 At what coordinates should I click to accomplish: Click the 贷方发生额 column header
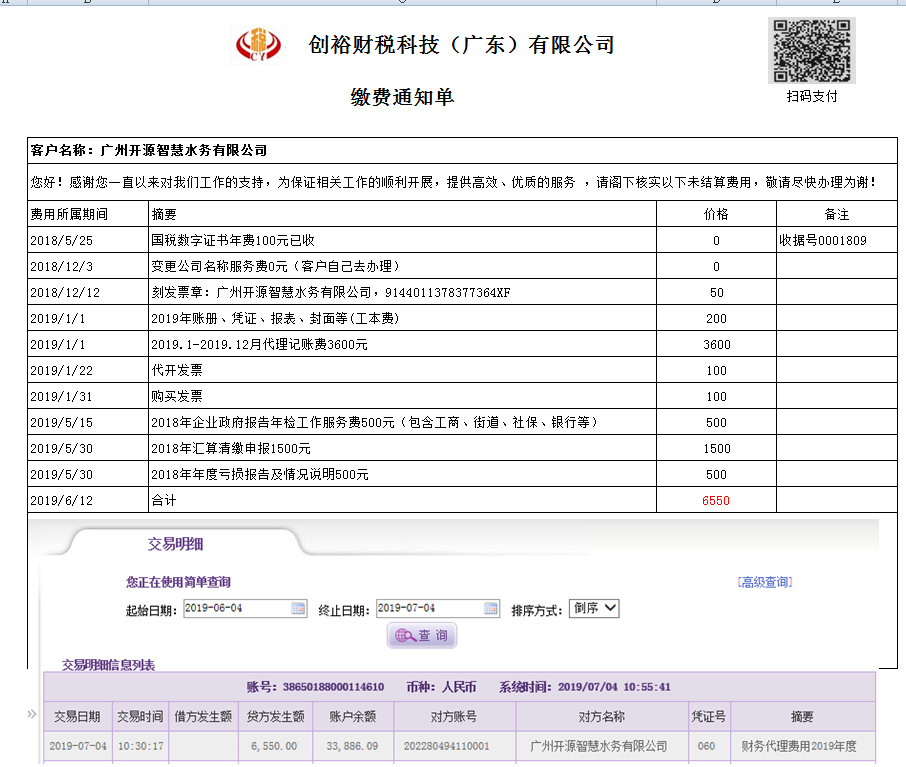pyautogui.click(x=276, y=716)
